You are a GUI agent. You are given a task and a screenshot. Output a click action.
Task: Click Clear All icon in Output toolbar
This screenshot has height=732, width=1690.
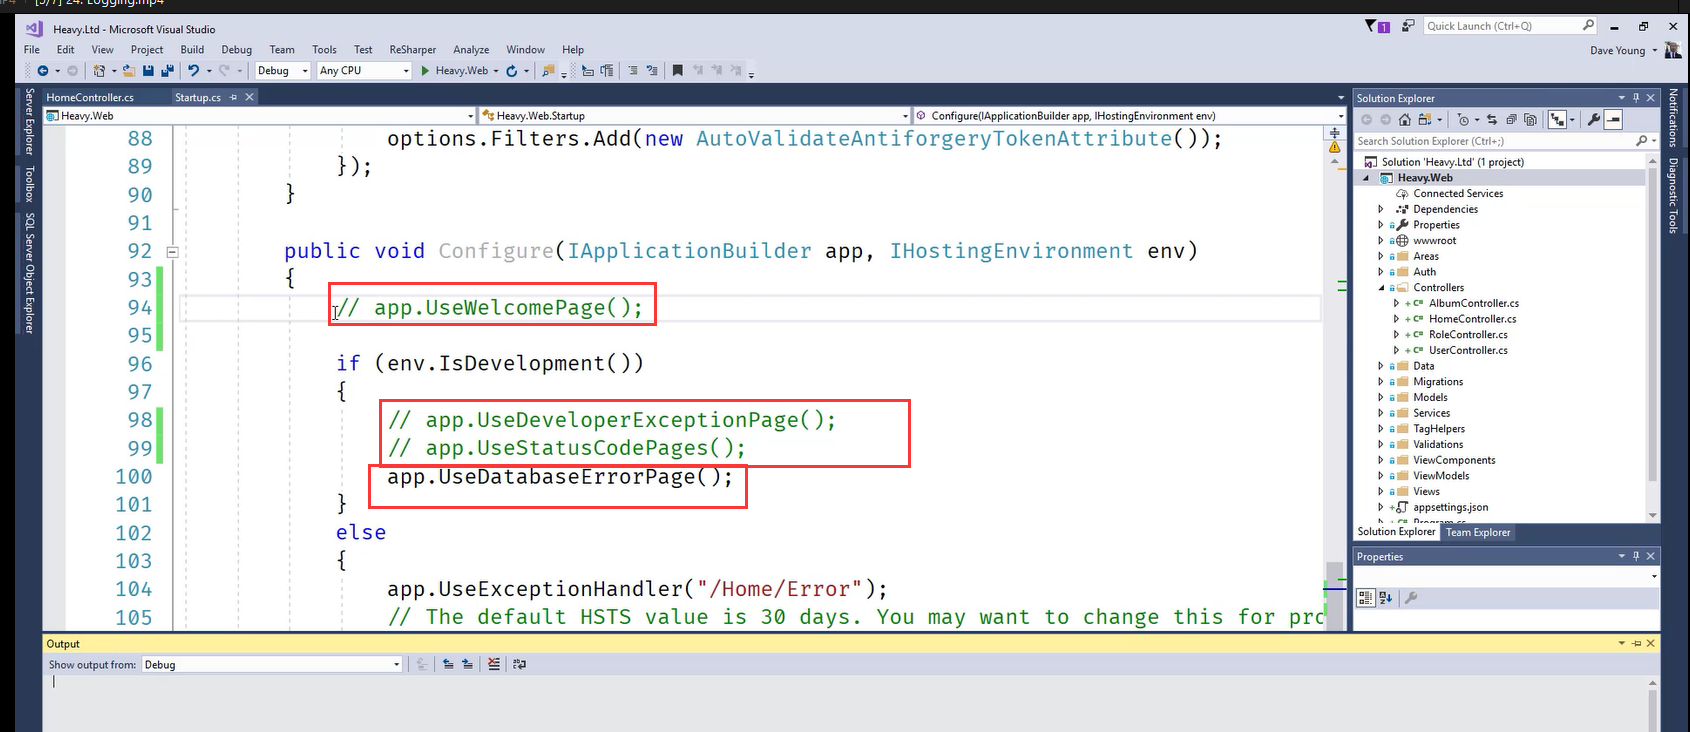494,664
